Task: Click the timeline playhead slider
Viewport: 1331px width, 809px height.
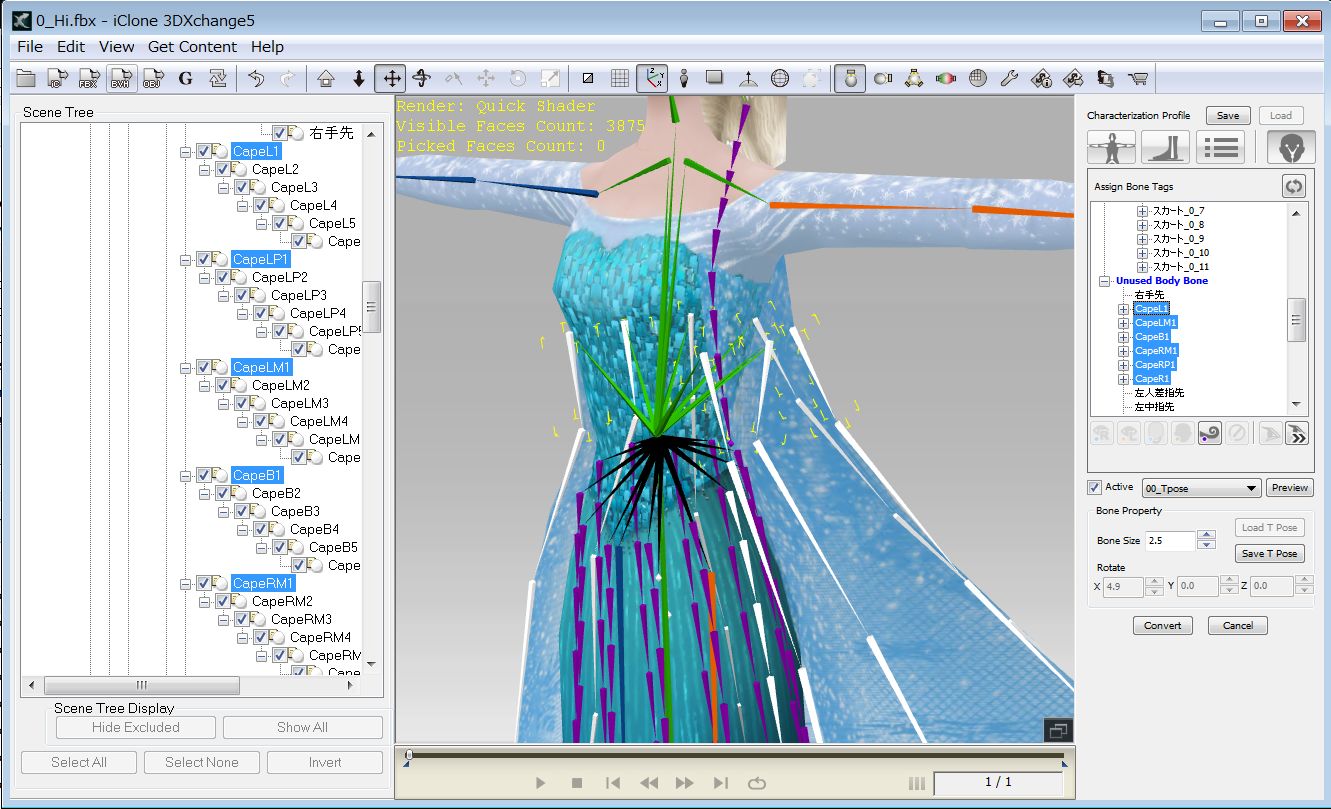Action: 407,755
